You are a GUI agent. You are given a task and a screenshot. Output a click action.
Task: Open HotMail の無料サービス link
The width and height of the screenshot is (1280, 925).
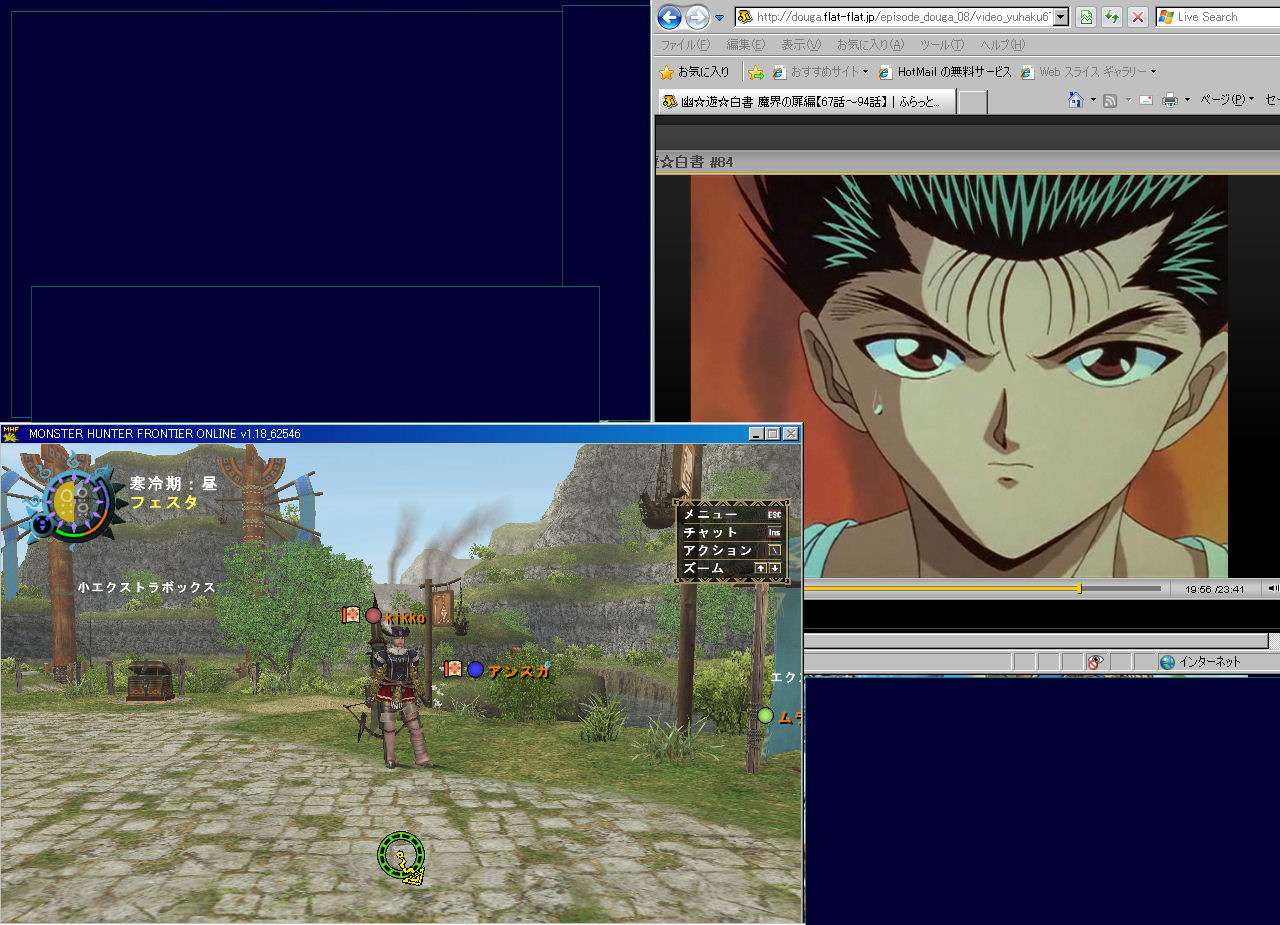click(945, 72)
